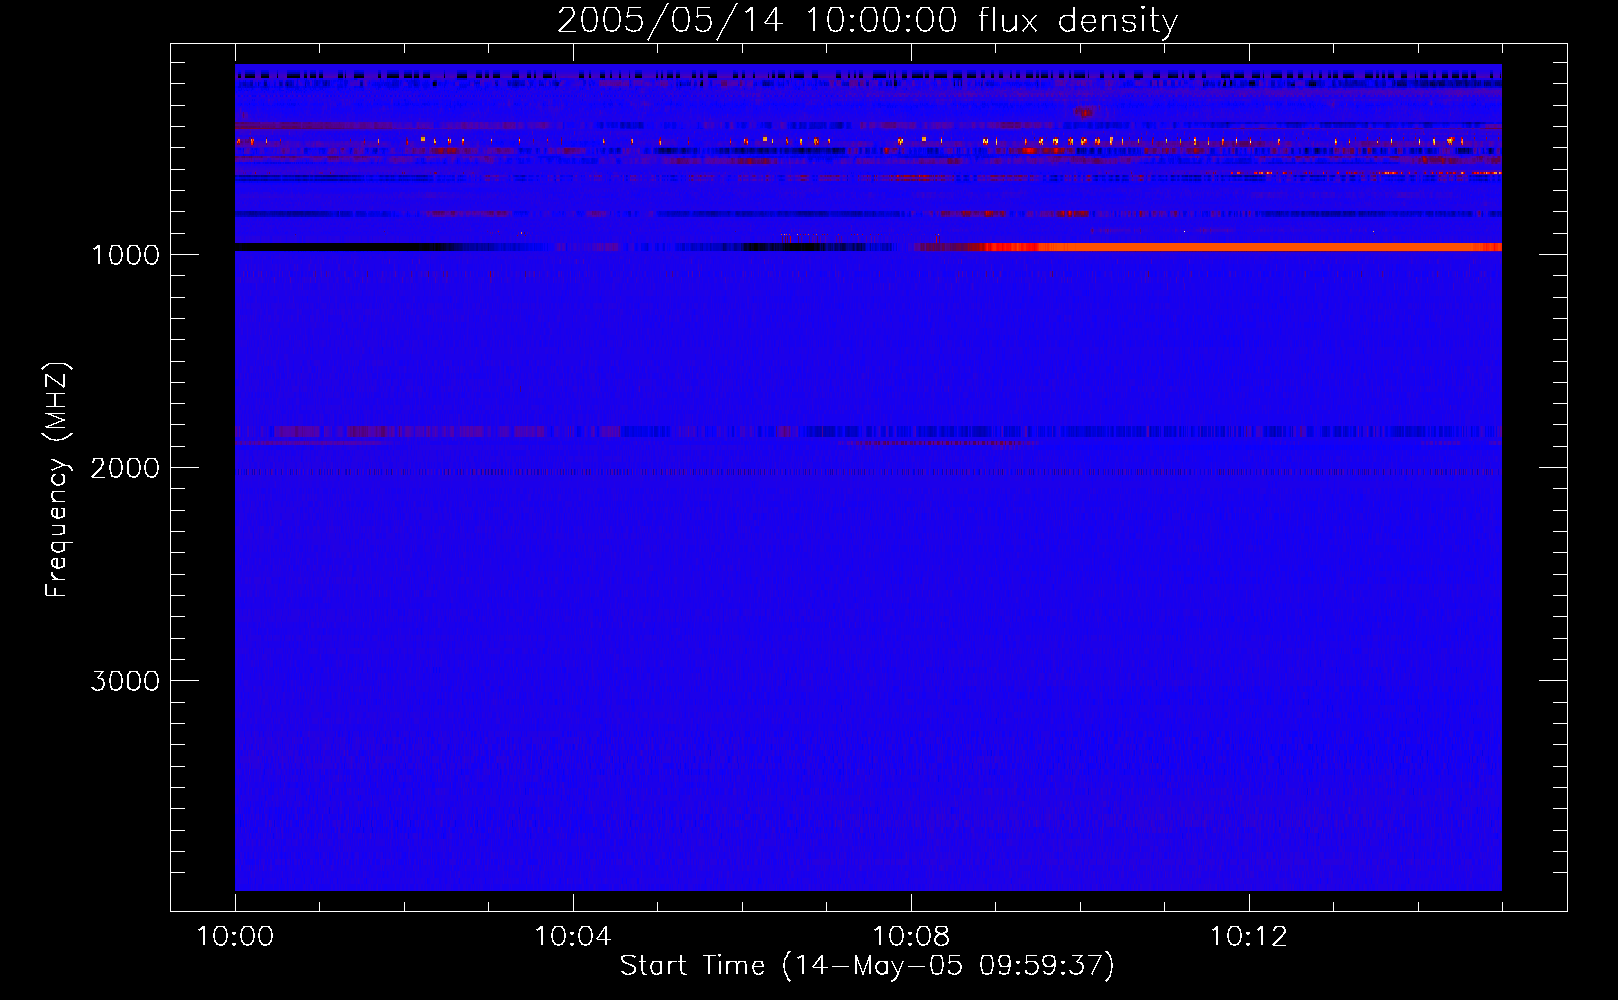Click the 3000 frequency tick label
This screenshot has width=1618, height=1000.
125,681
